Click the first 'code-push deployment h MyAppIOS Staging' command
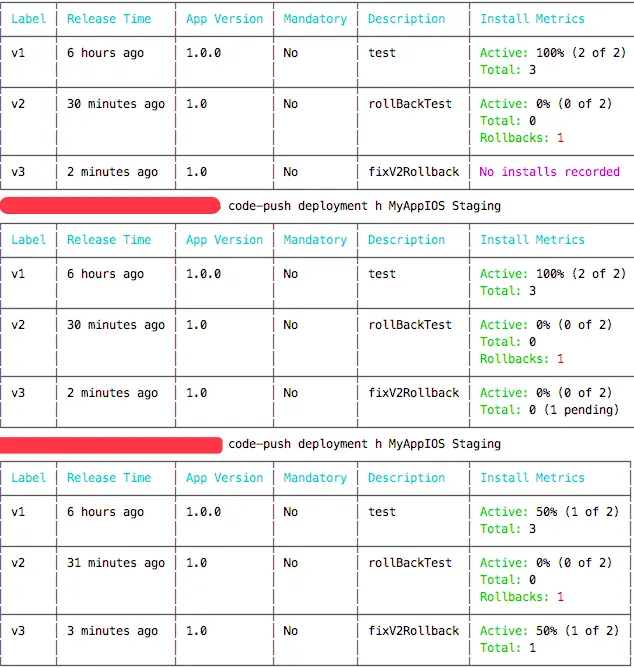 click(364, 206)
